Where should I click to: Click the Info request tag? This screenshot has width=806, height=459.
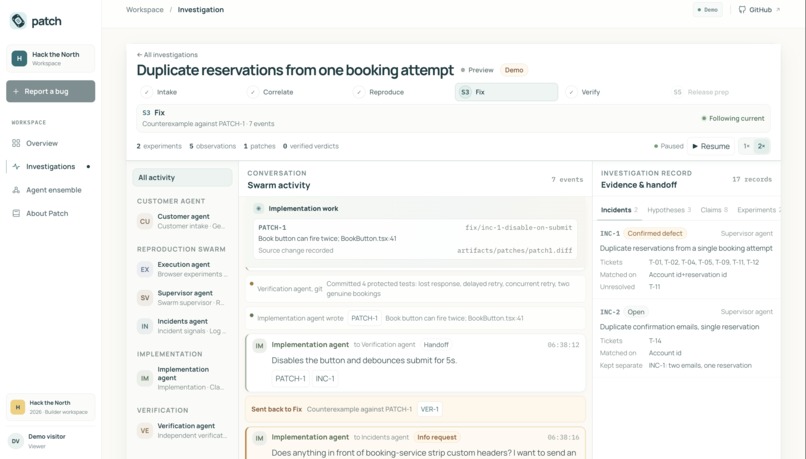[x=436, y=437]
